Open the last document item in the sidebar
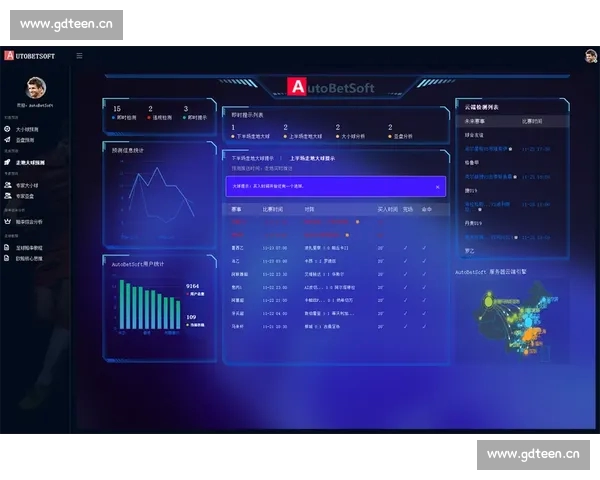The image size is (600, 480). tap(30, 258)
